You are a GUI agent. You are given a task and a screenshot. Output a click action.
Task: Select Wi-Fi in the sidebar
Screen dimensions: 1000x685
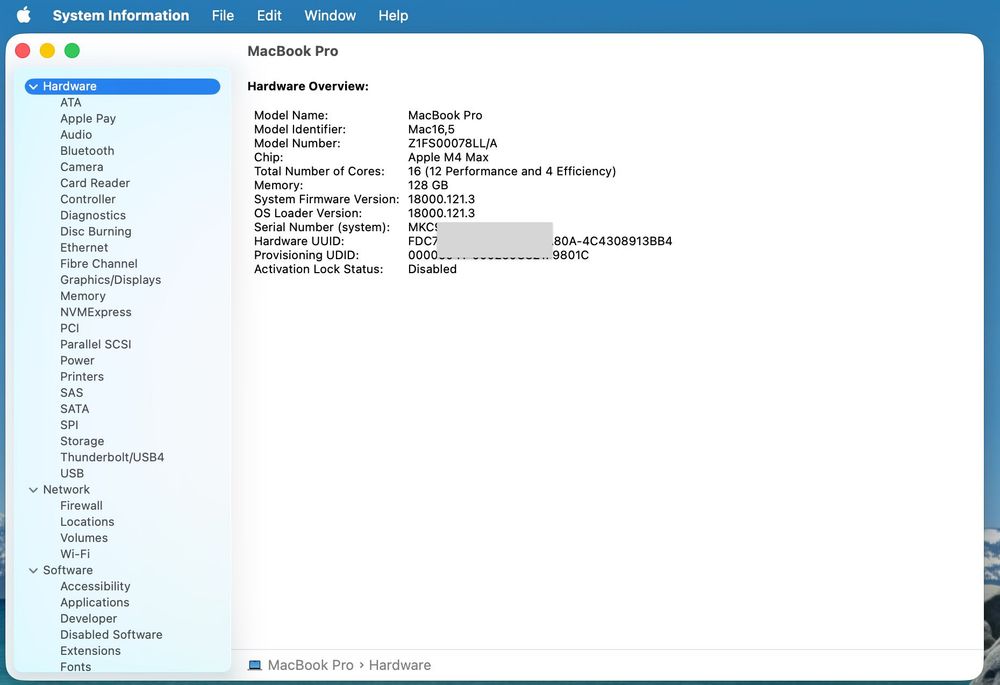pyautogui.click(x=75, y=554)
